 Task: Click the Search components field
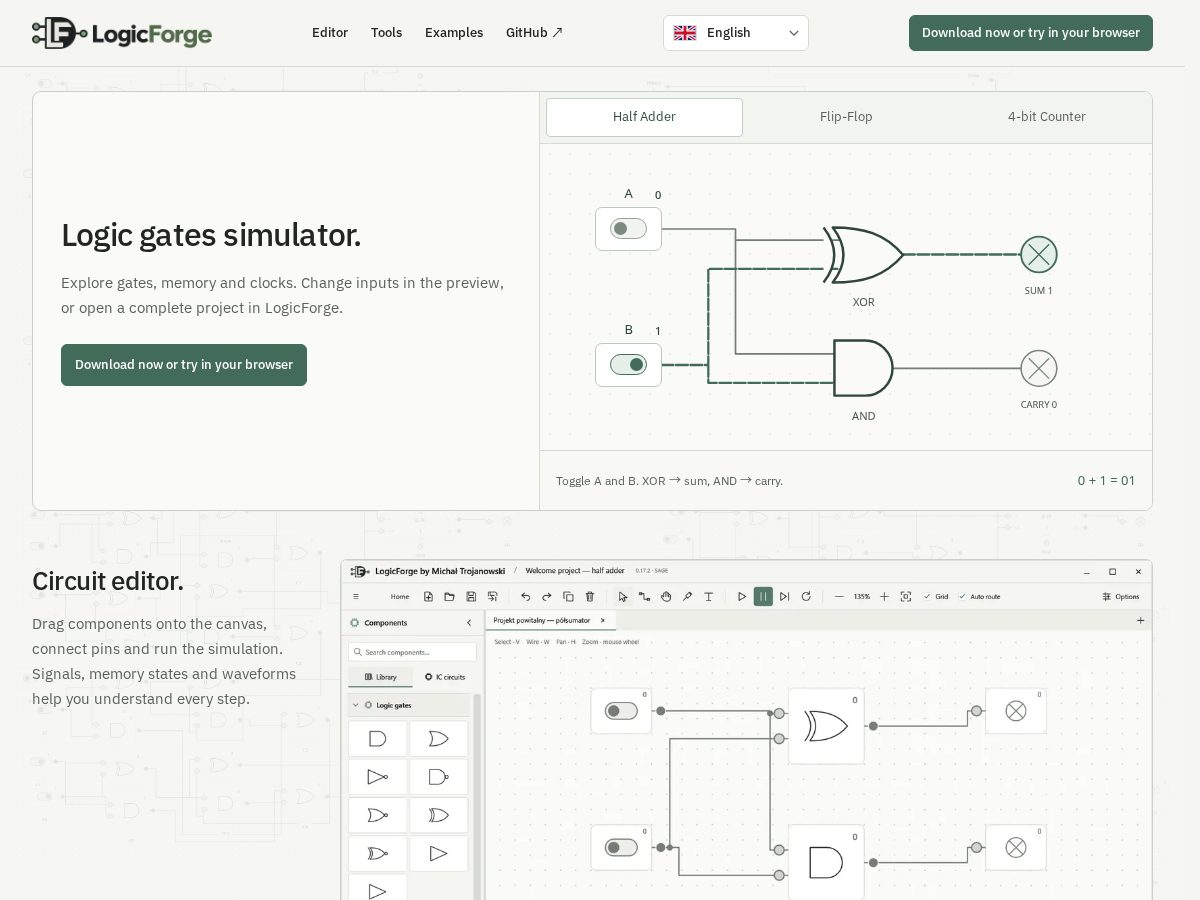(412, 652)
